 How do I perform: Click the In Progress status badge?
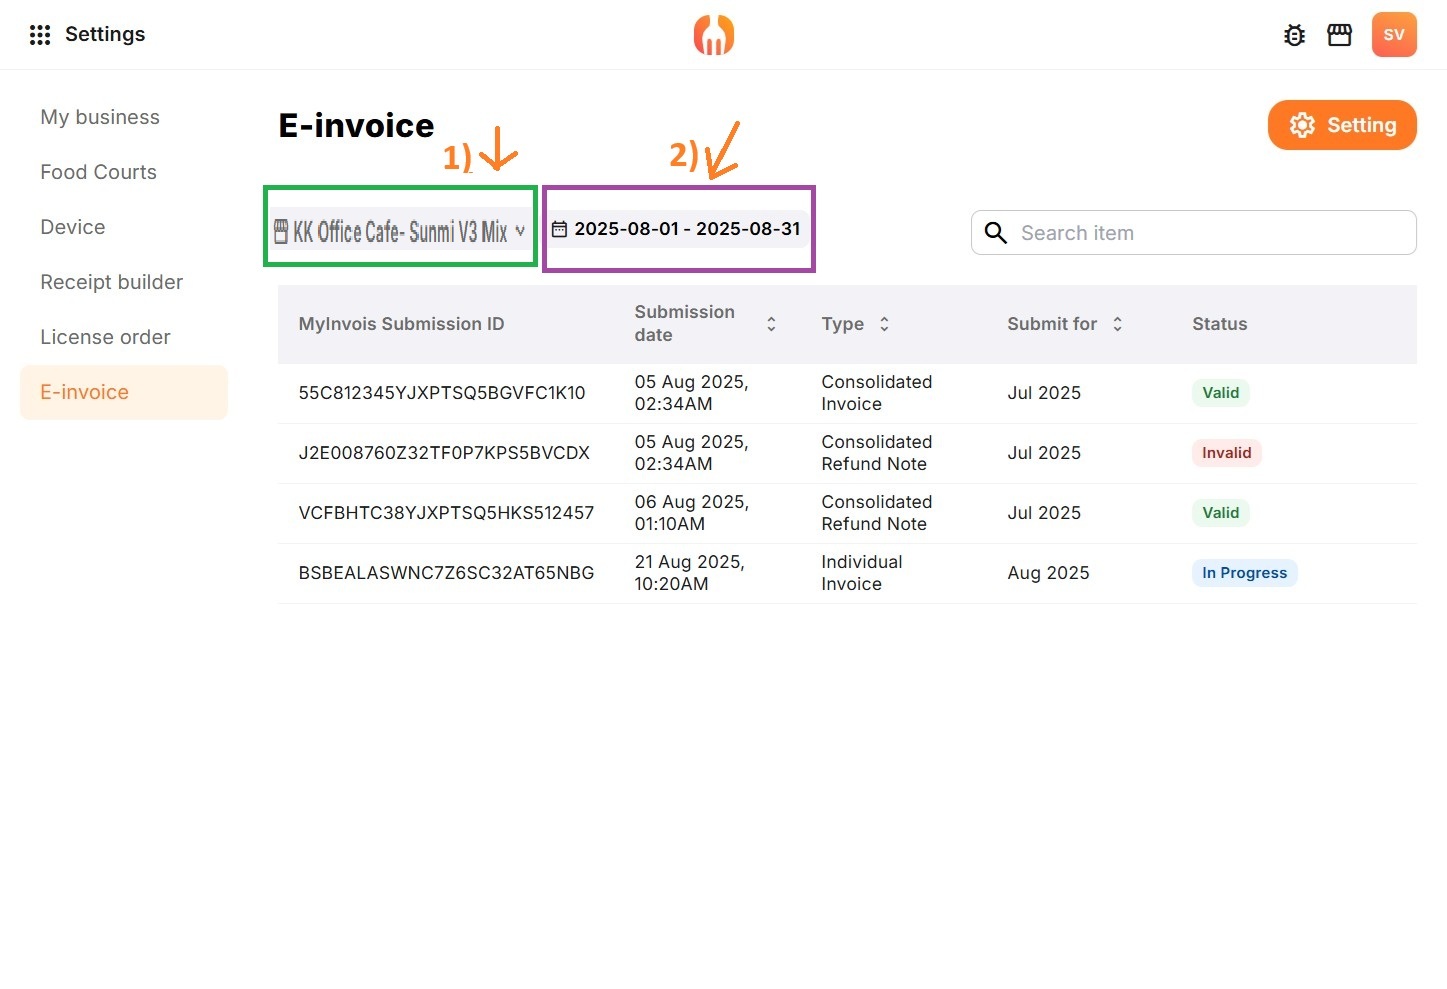pyautogui.click(x=1244, y=573)
